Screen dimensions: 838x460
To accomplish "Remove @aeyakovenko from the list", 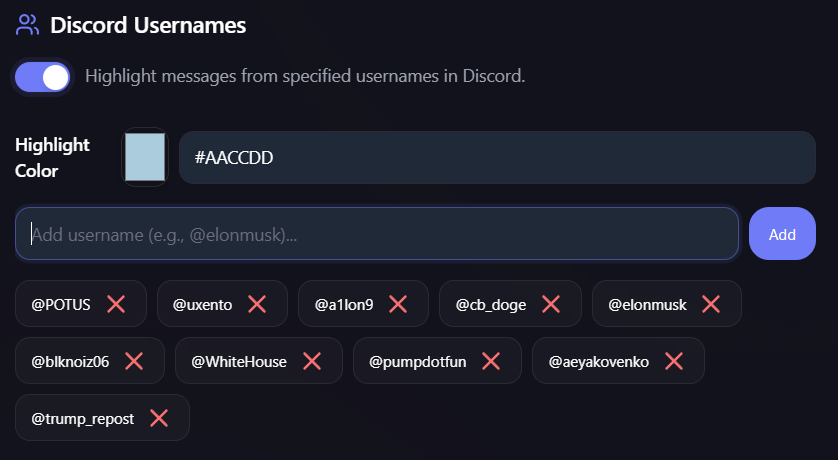I will click(674, 361).
